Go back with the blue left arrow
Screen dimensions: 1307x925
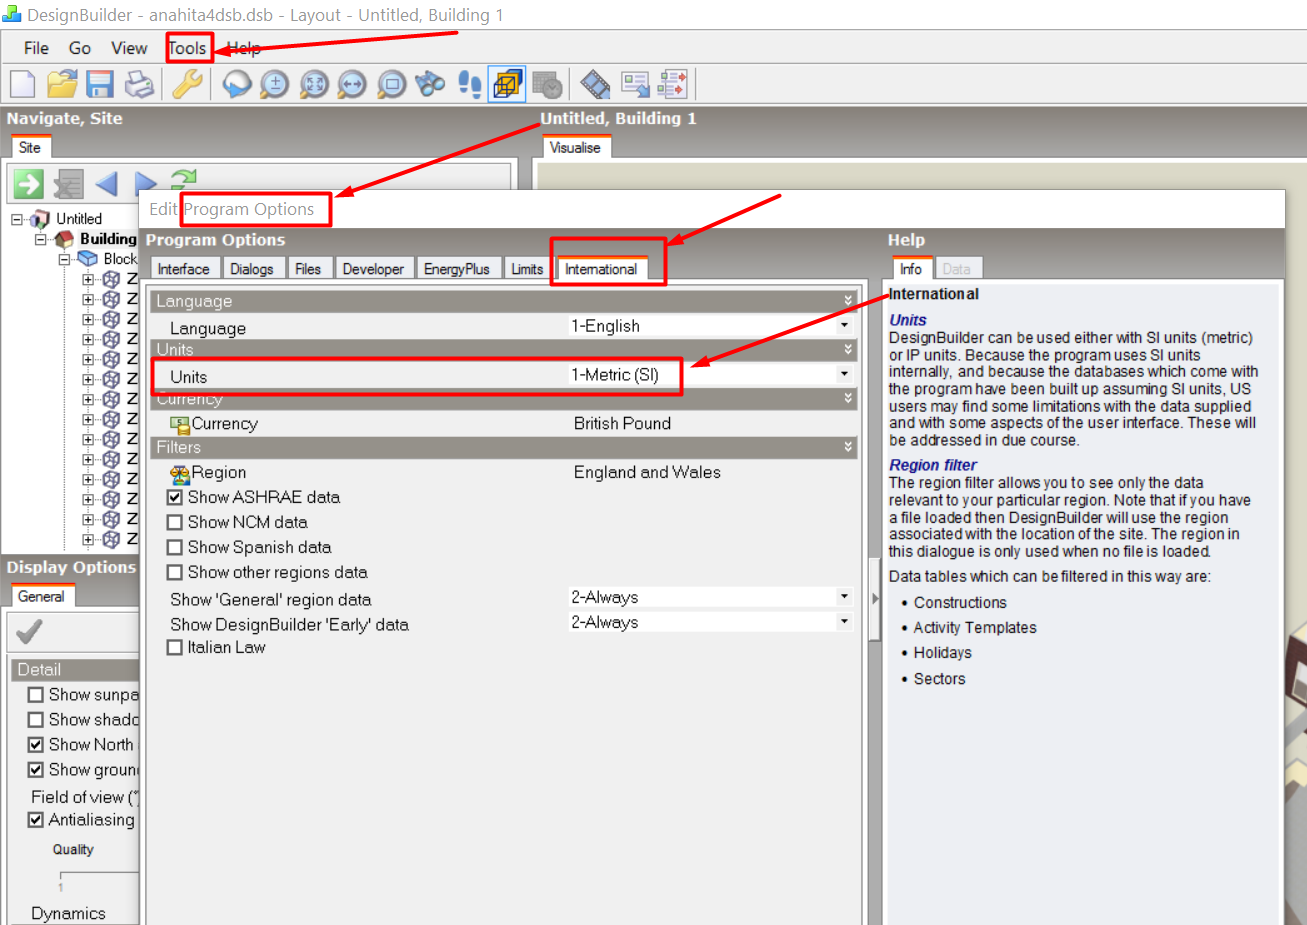pos(107,183)
